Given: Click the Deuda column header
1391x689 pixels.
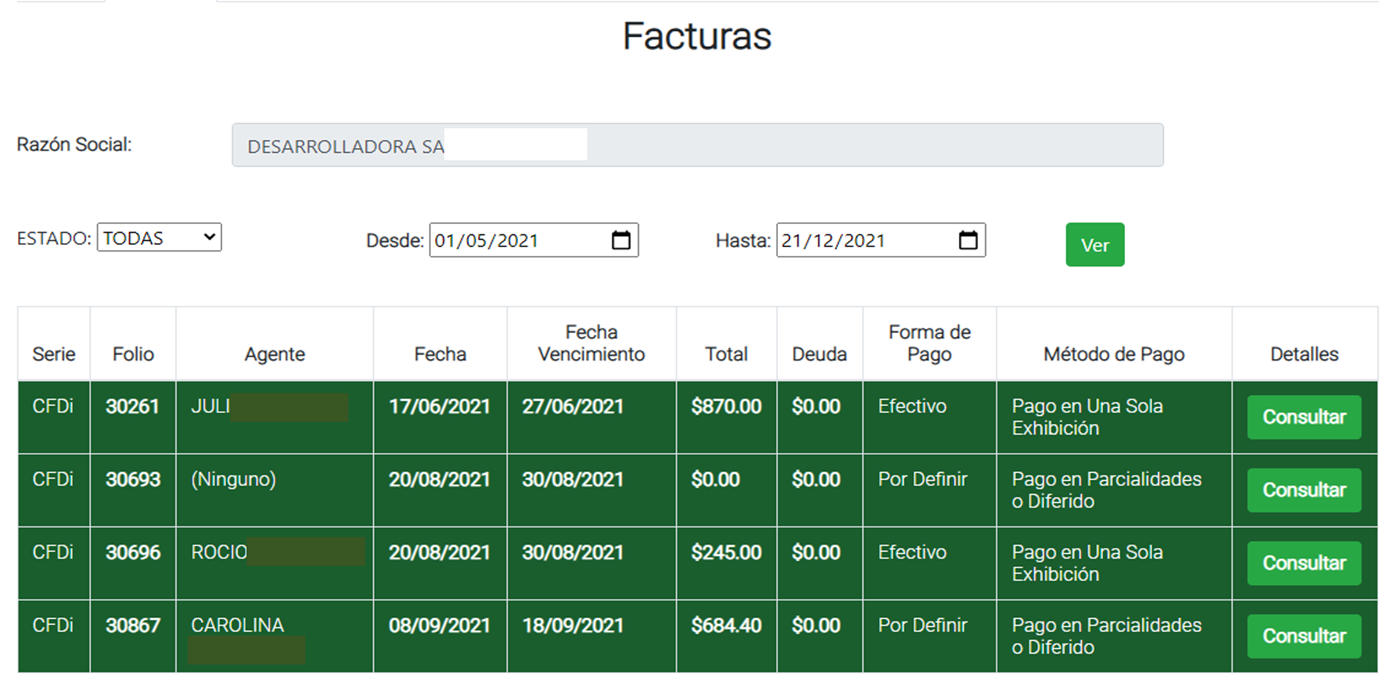Looking at the screenshot, I should (x=819, y=354).
